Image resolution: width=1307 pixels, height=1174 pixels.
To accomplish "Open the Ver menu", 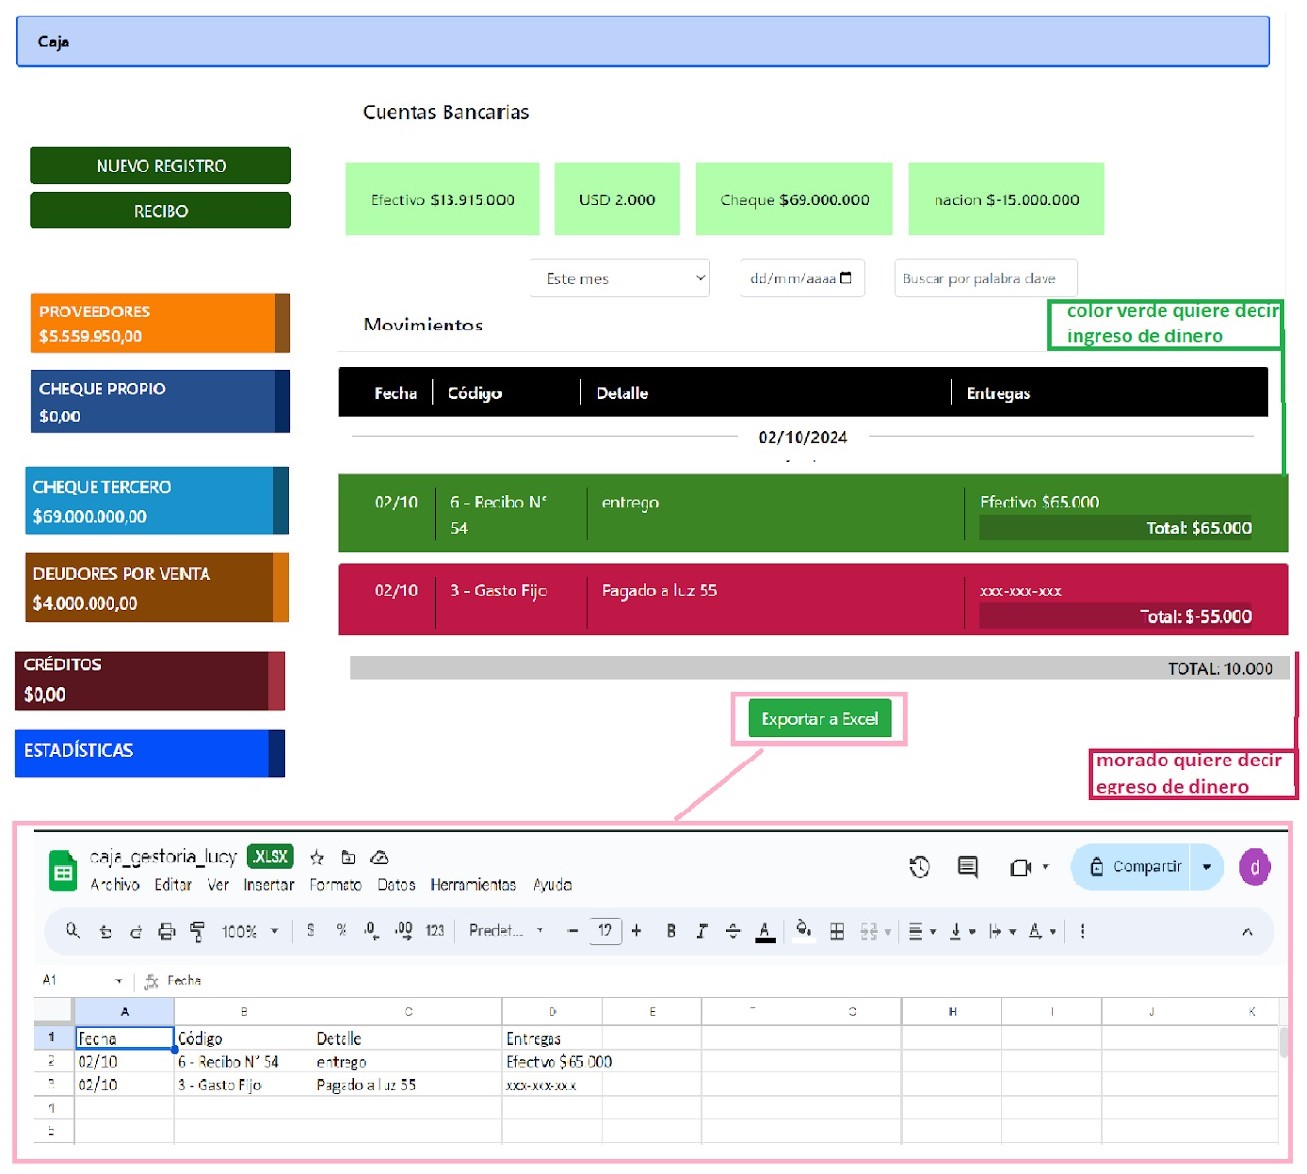I will pos(218,885).
